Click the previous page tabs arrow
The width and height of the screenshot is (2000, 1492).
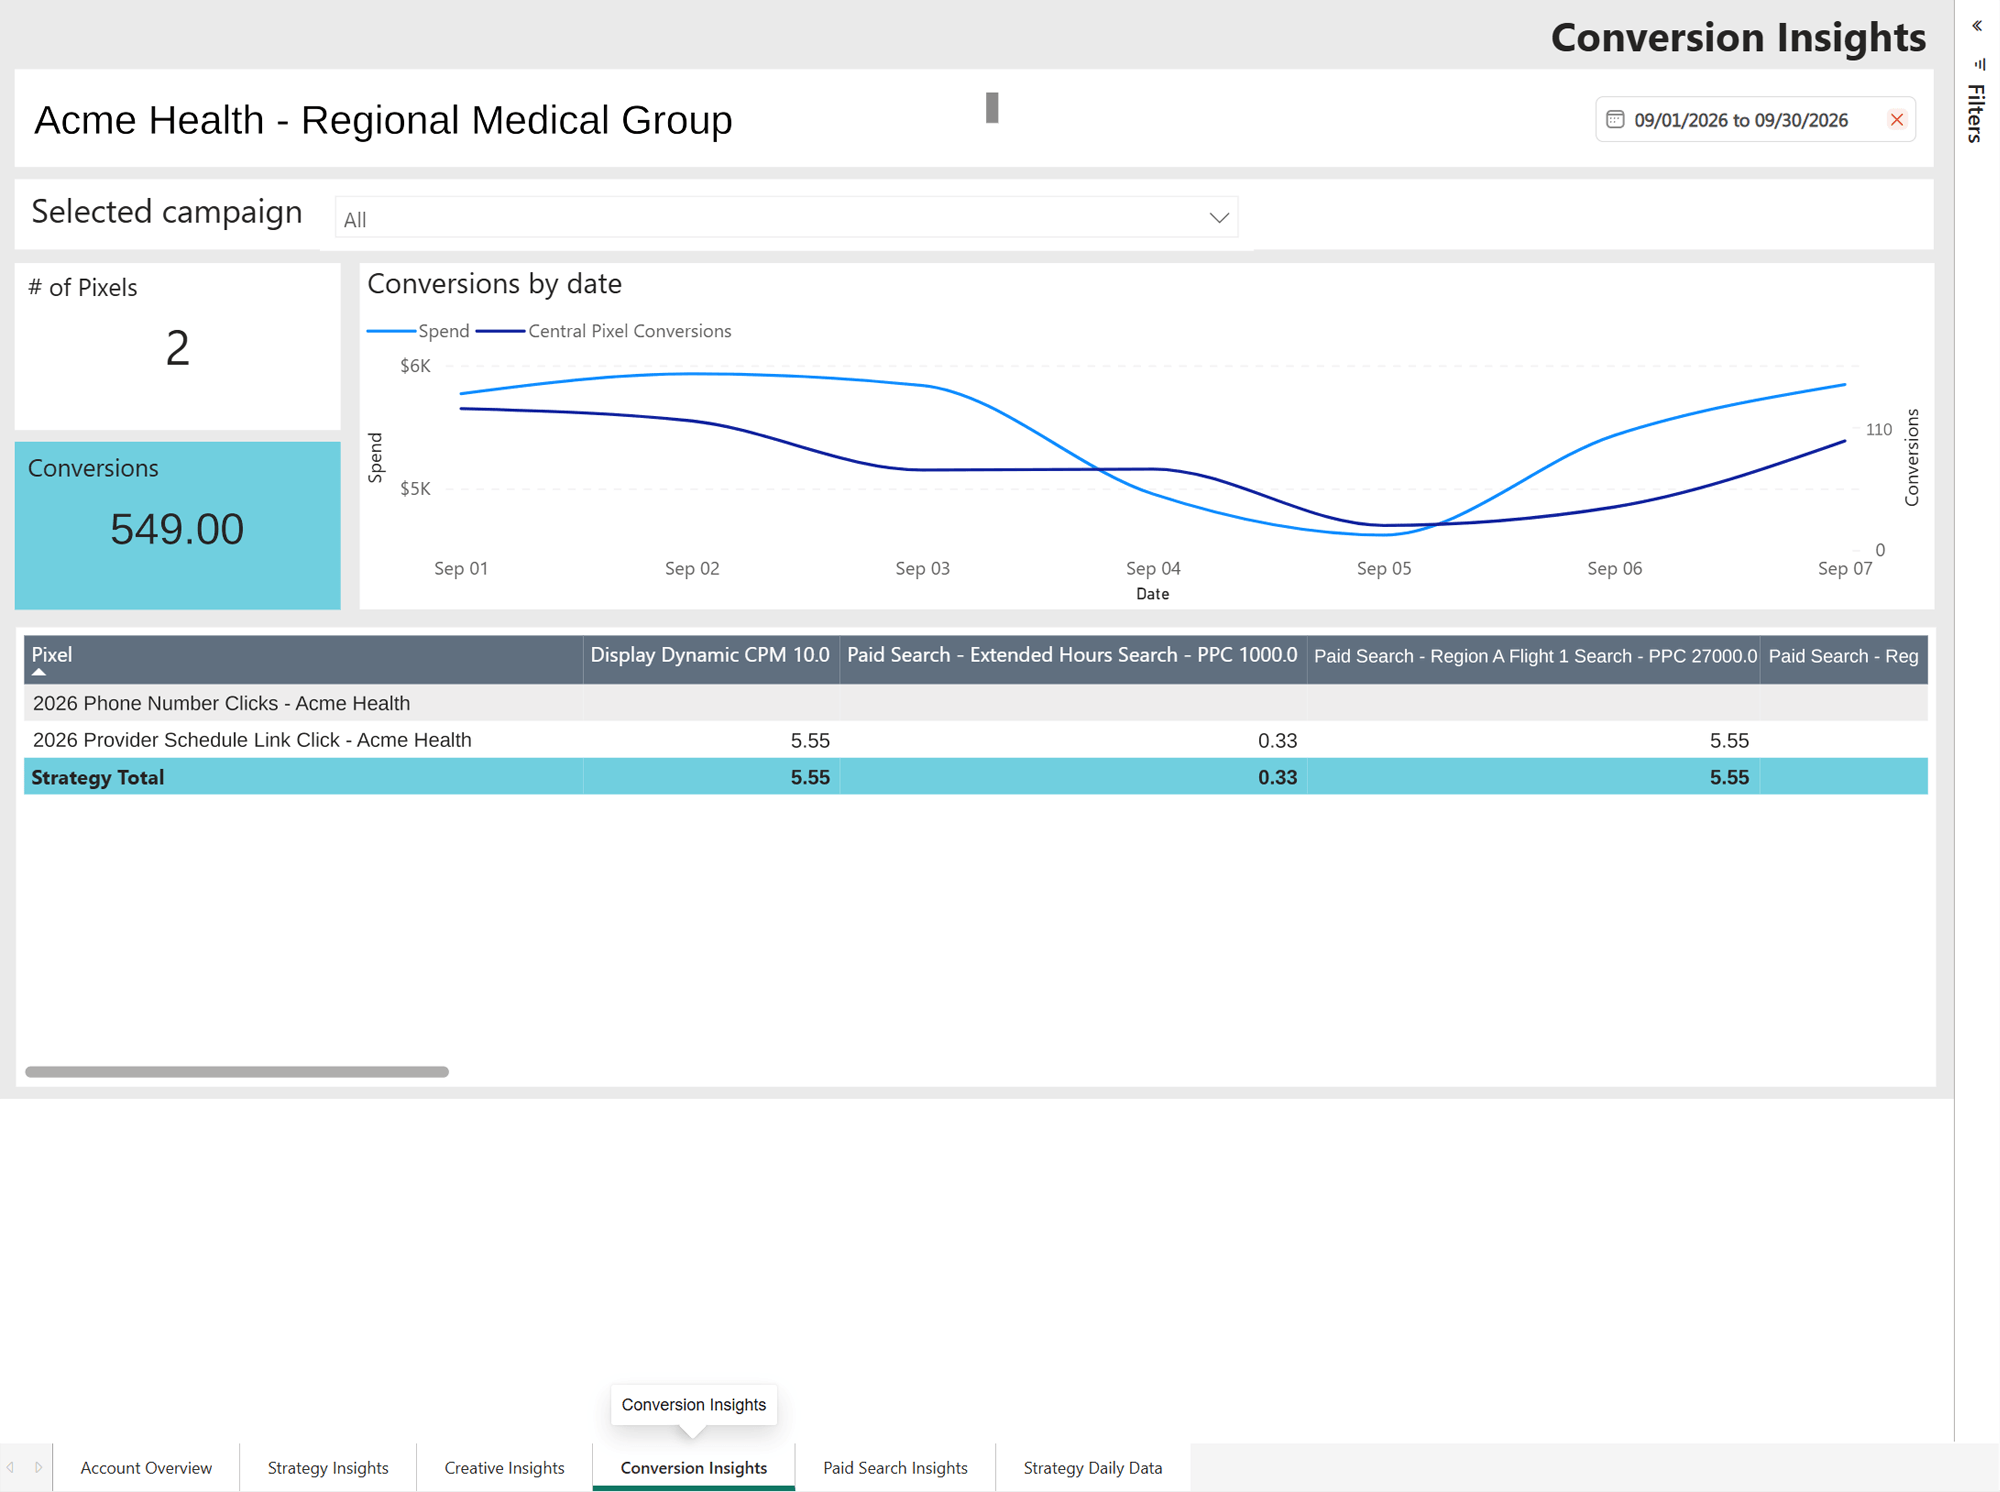(x=11, y=1467)
